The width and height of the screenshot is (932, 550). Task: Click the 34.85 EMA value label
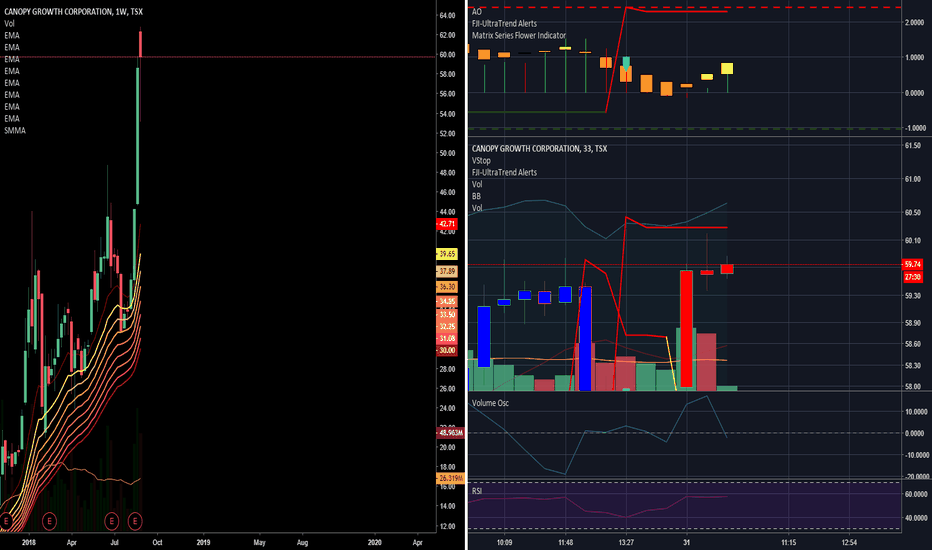click(x=446, y=301)
